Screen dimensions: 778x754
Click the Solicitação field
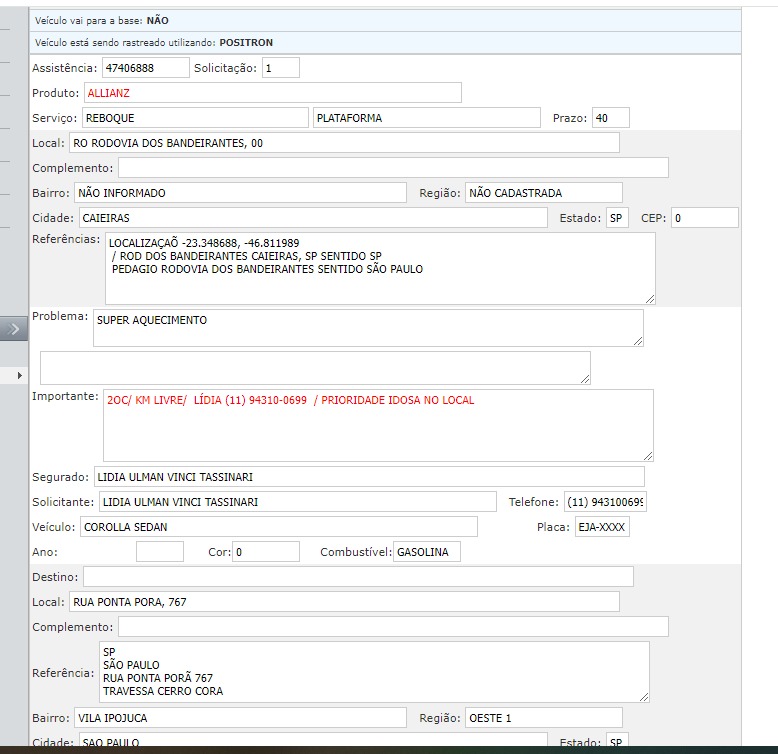pyautogui.click(x=281, y=68)
